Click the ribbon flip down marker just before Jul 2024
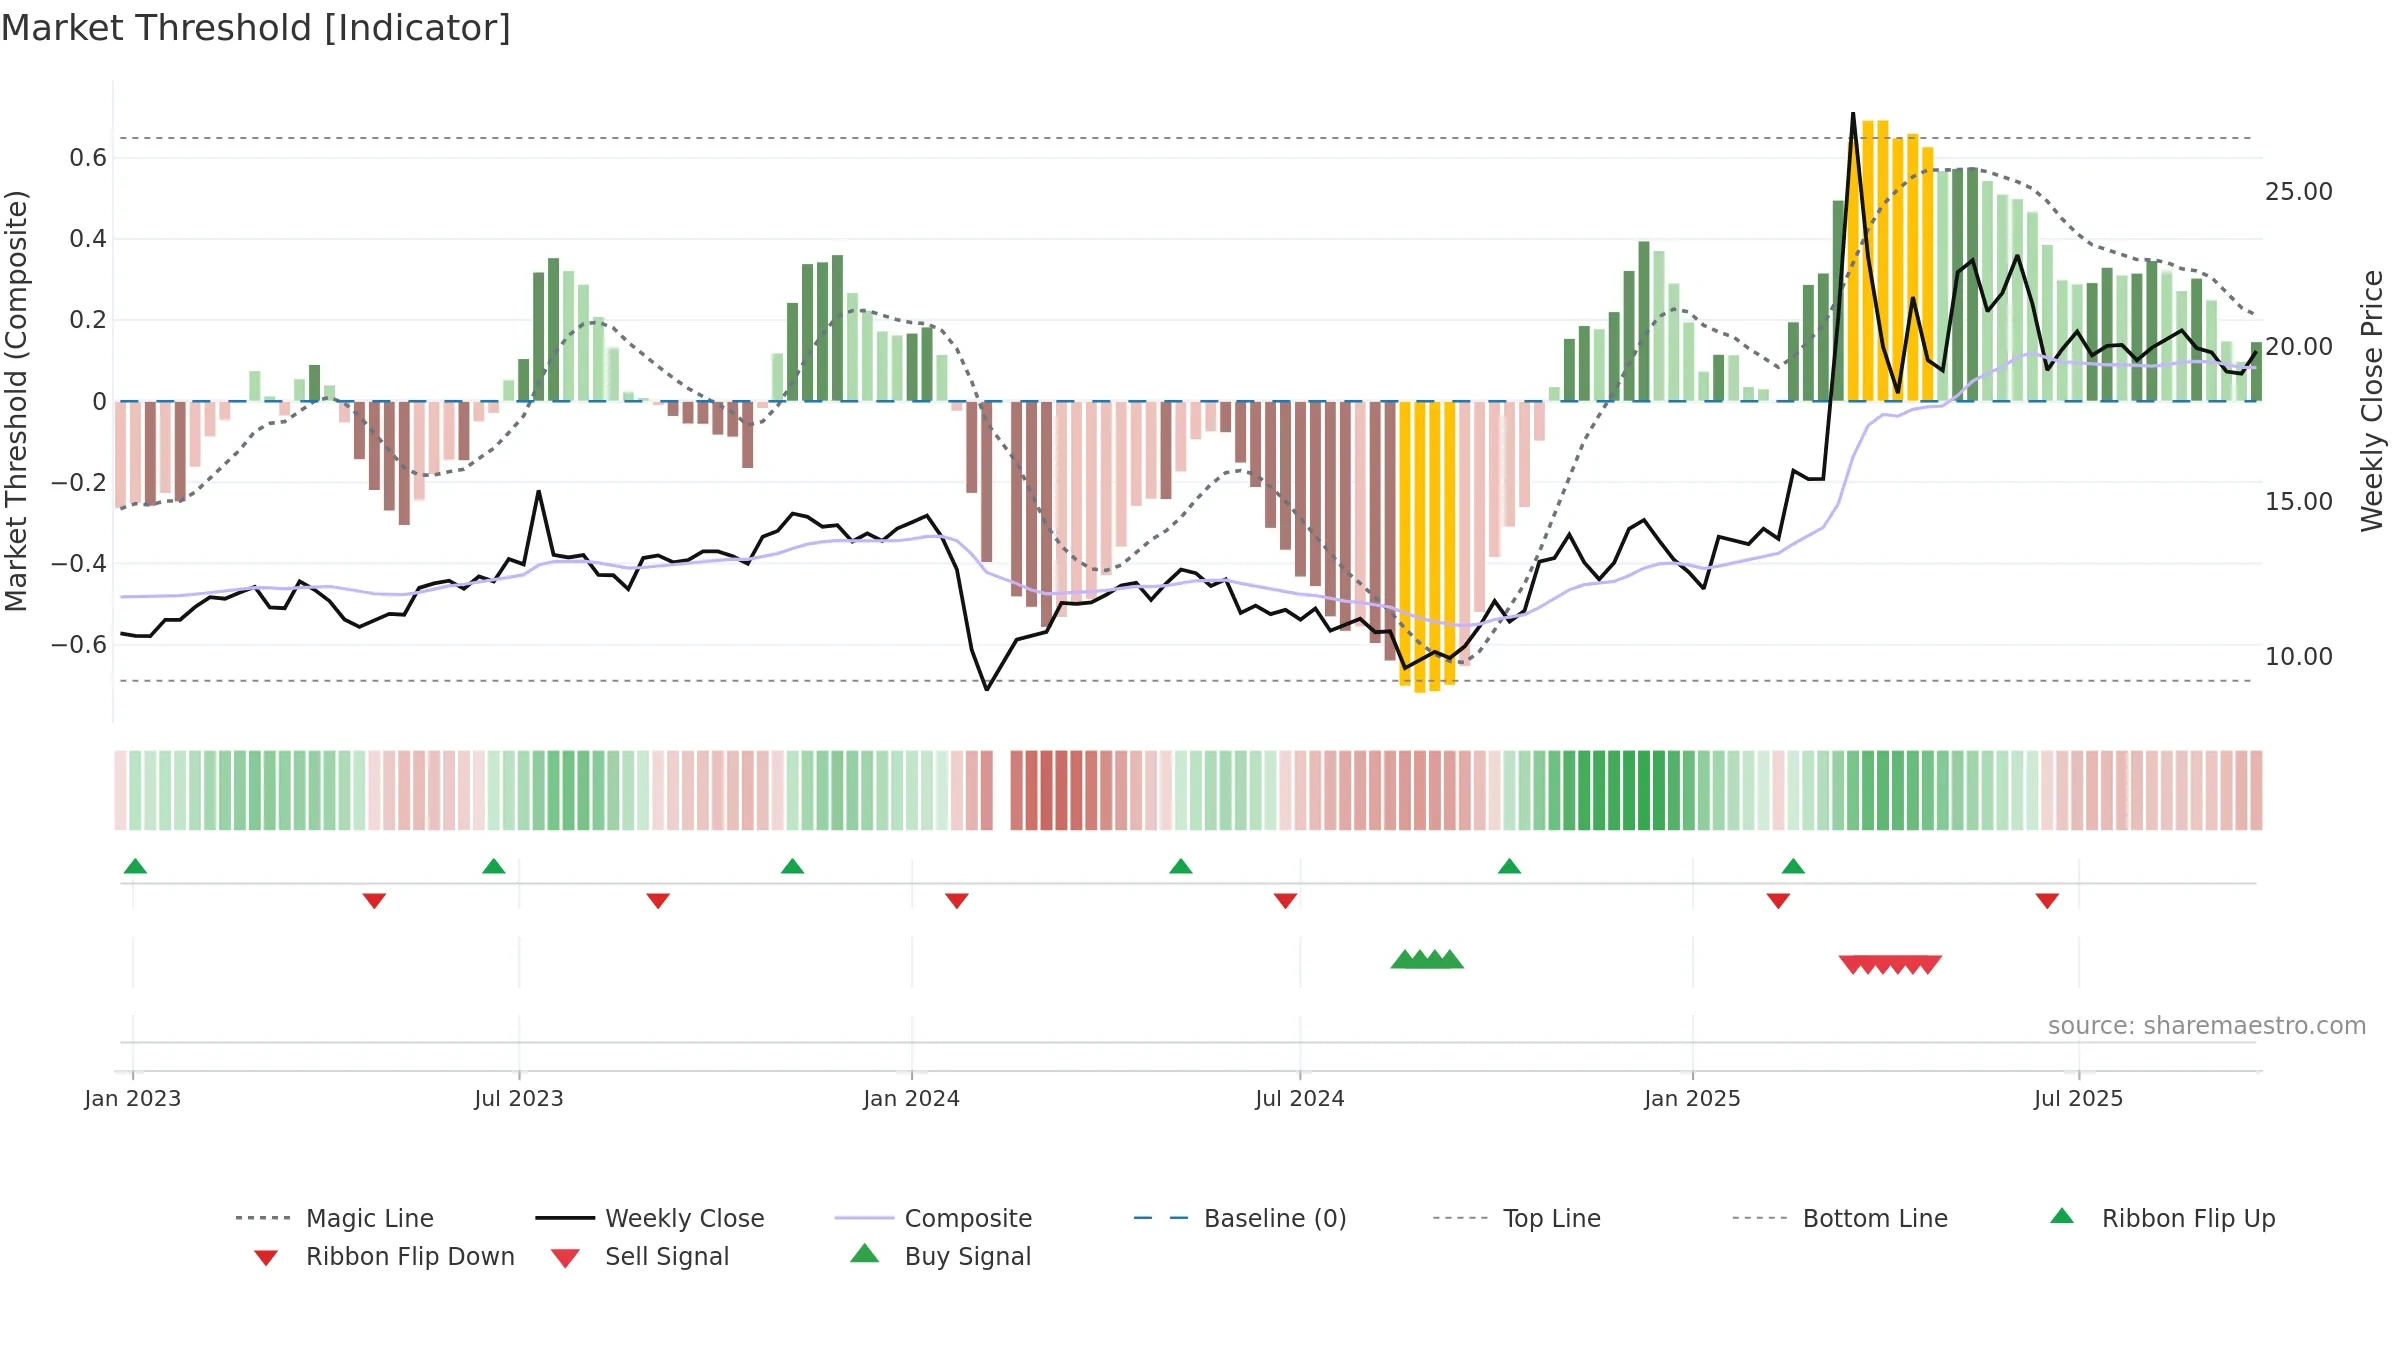This screenshot has width=2400, height=1350. pos(1285,901)
